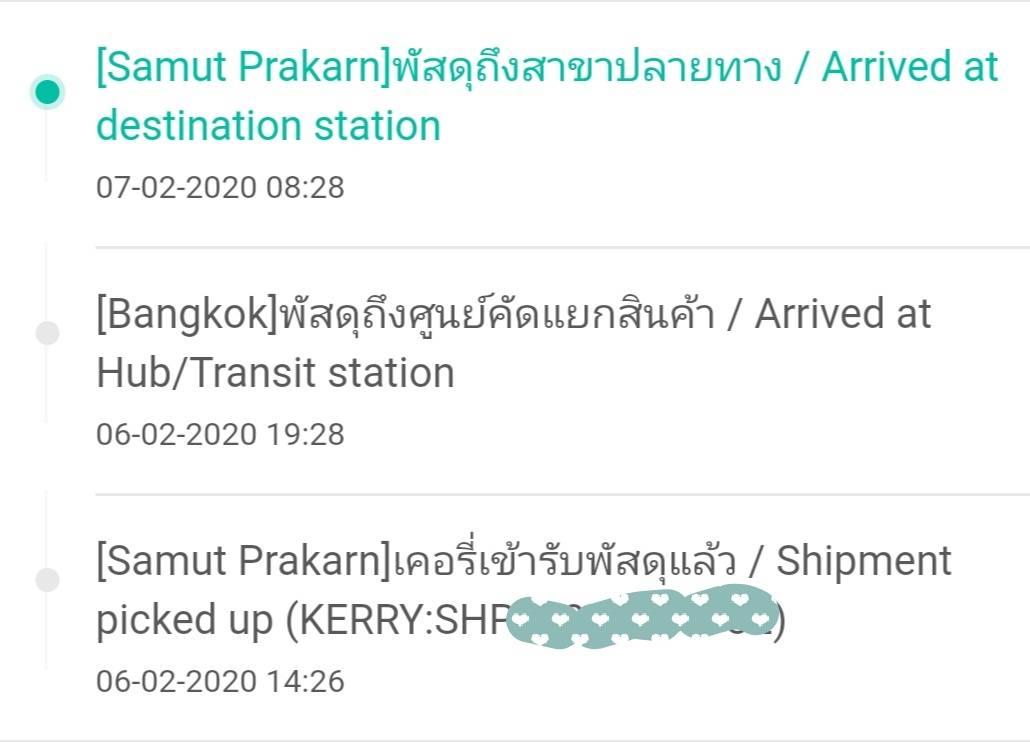This screenshot has width=1030, height=742.
Task: Click the green [Samut Prakarn] location label
Action: tap(244, 68)
